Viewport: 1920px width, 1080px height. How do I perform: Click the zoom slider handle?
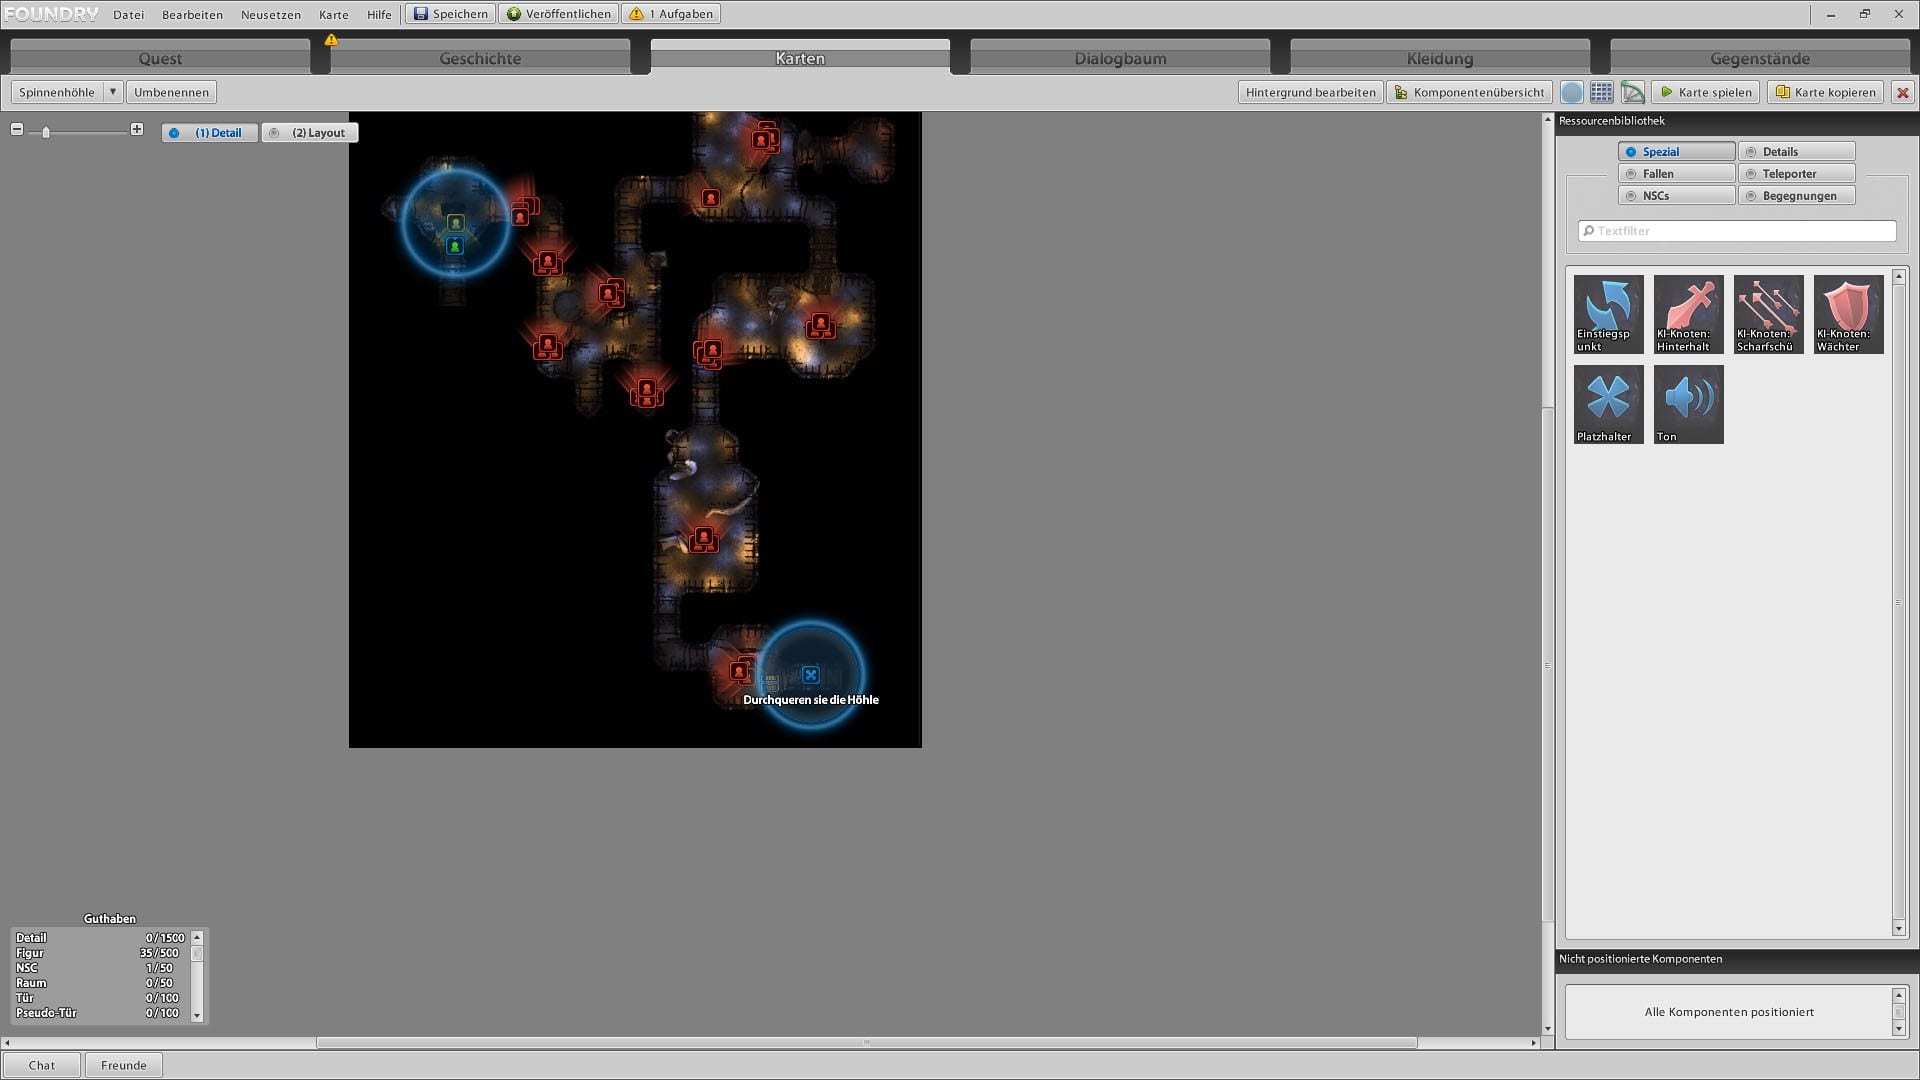tap(46, 132)
